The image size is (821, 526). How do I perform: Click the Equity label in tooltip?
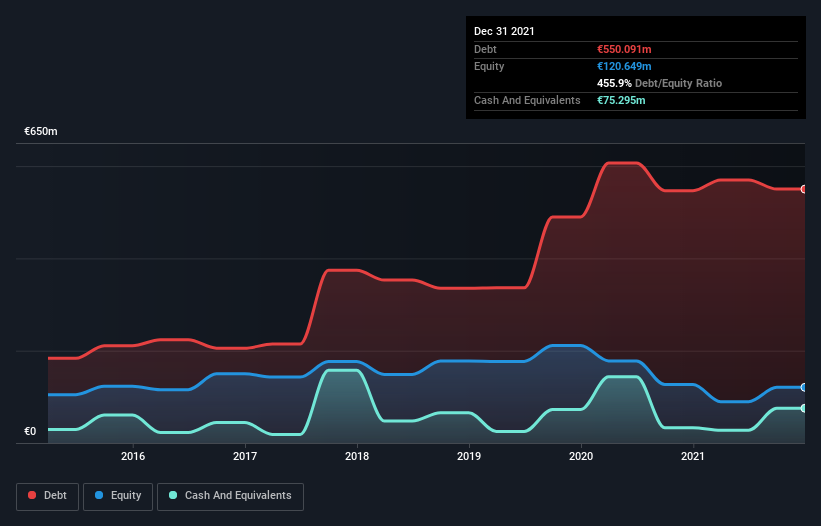(x=489, y=66)
